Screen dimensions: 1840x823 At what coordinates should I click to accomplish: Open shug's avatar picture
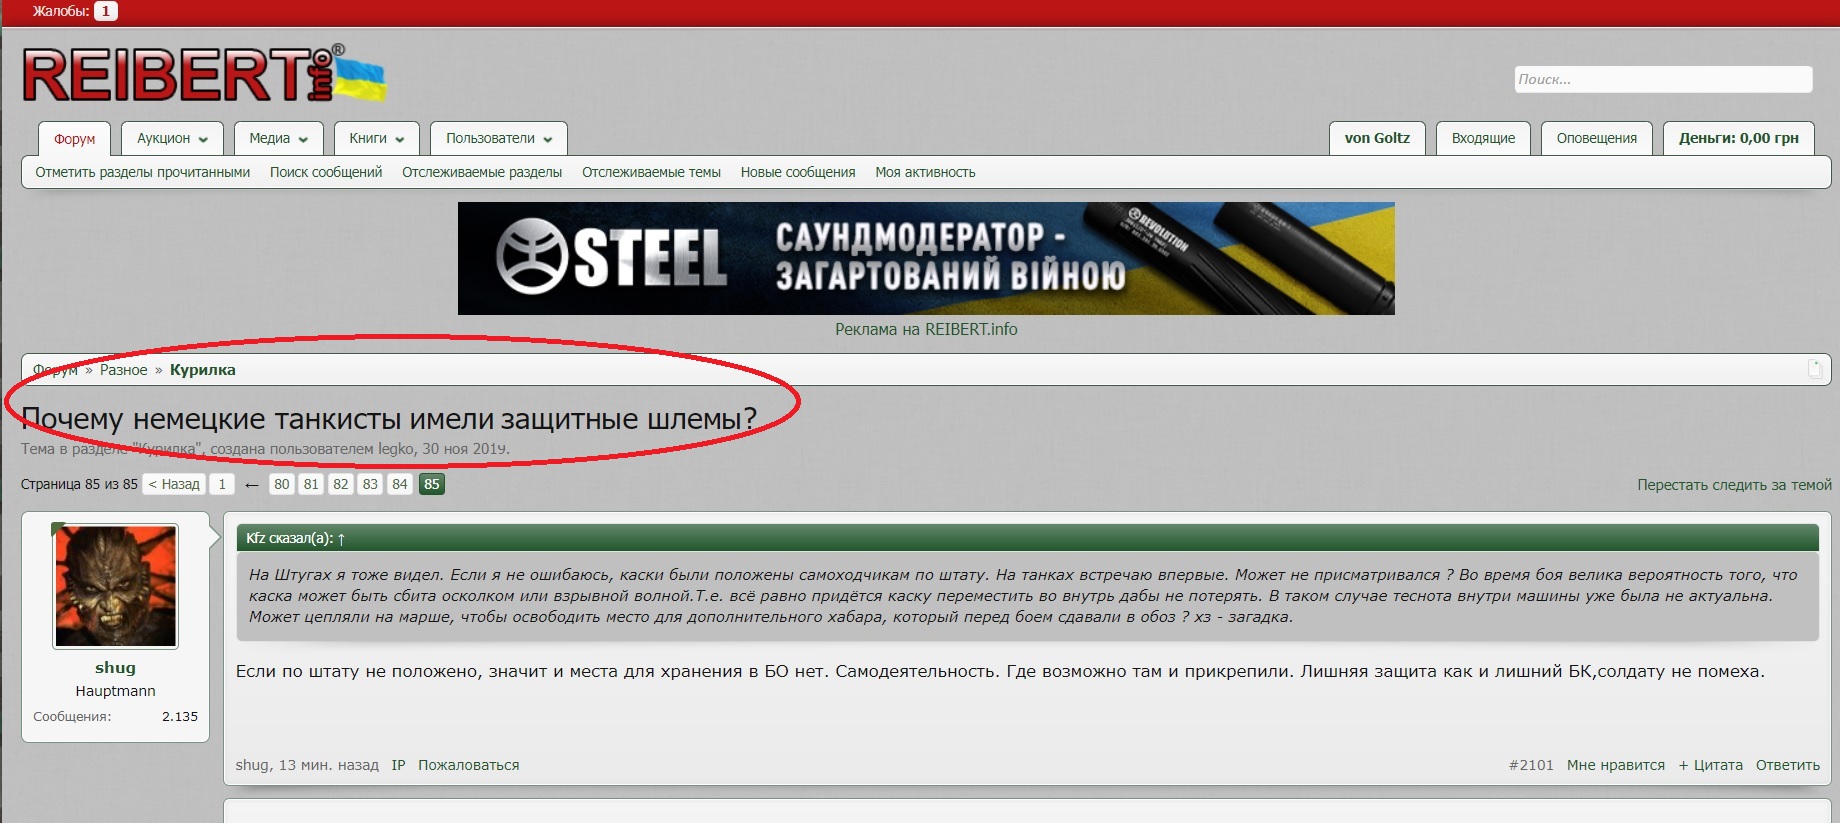(x=115, y=586)
